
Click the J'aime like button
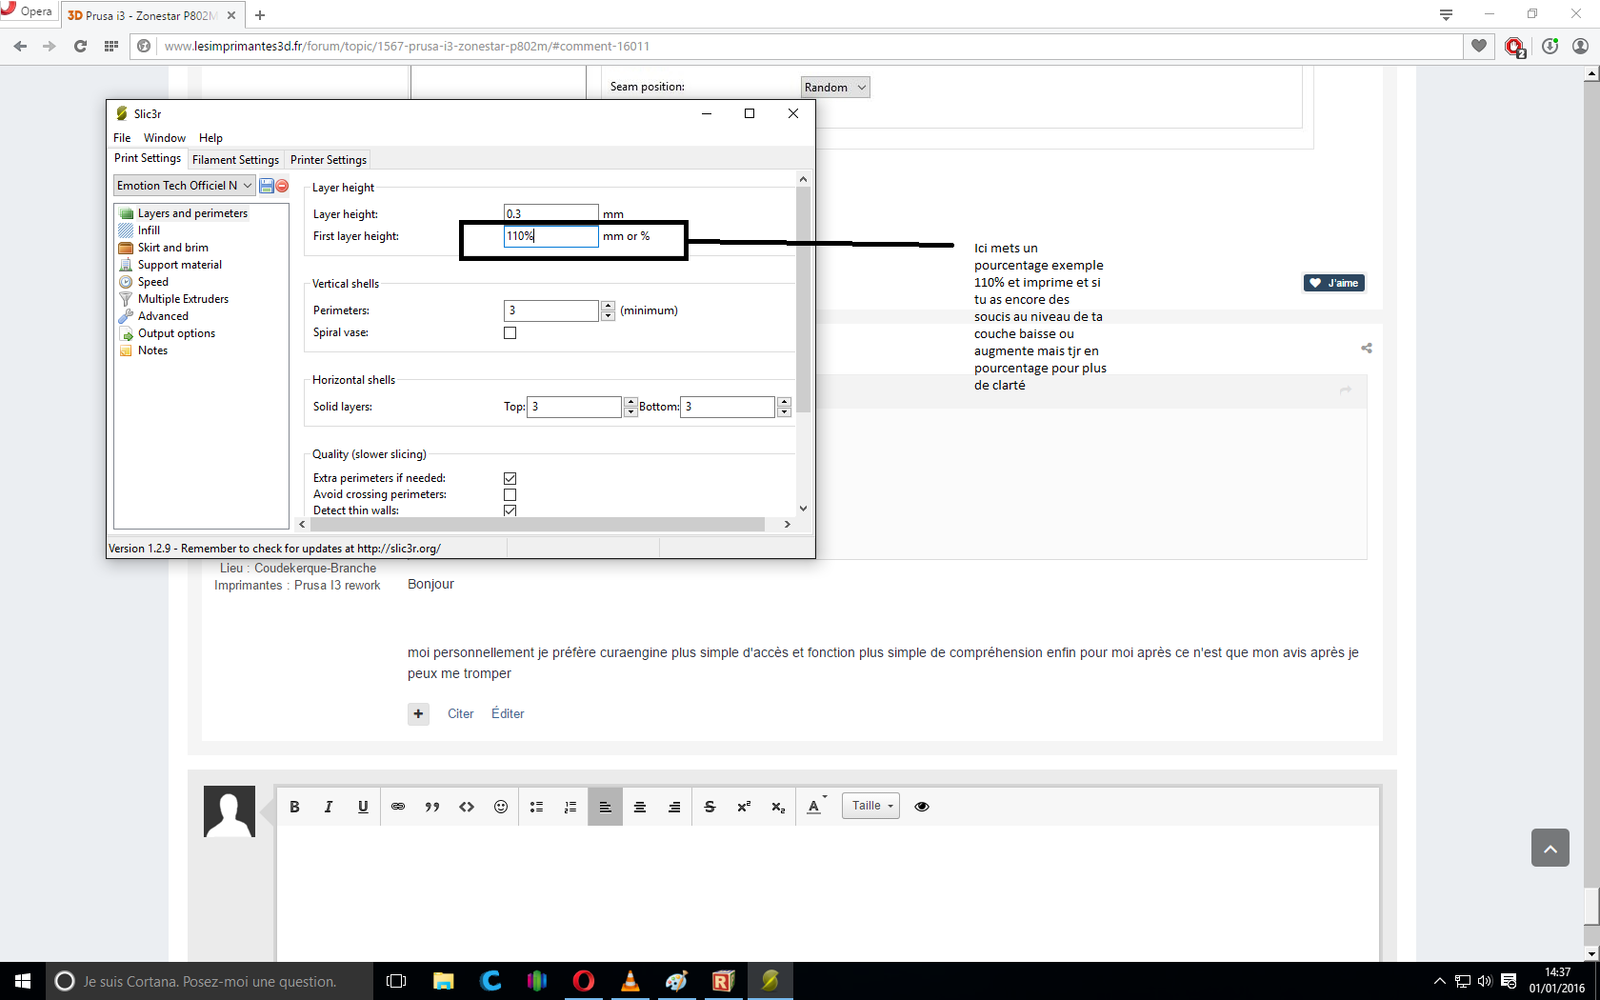(1334, 283)
